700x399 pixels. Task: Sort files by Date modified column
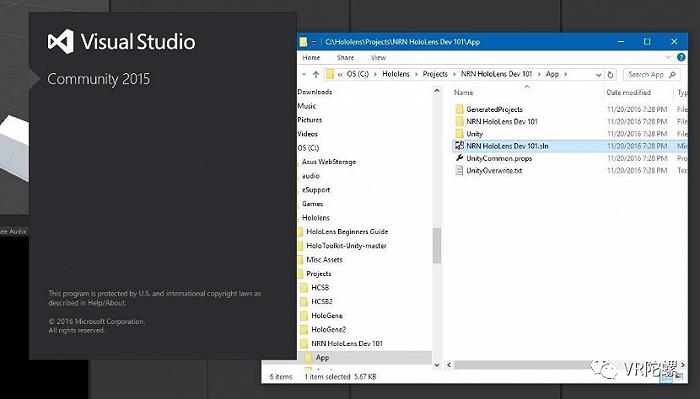point(628,92)
